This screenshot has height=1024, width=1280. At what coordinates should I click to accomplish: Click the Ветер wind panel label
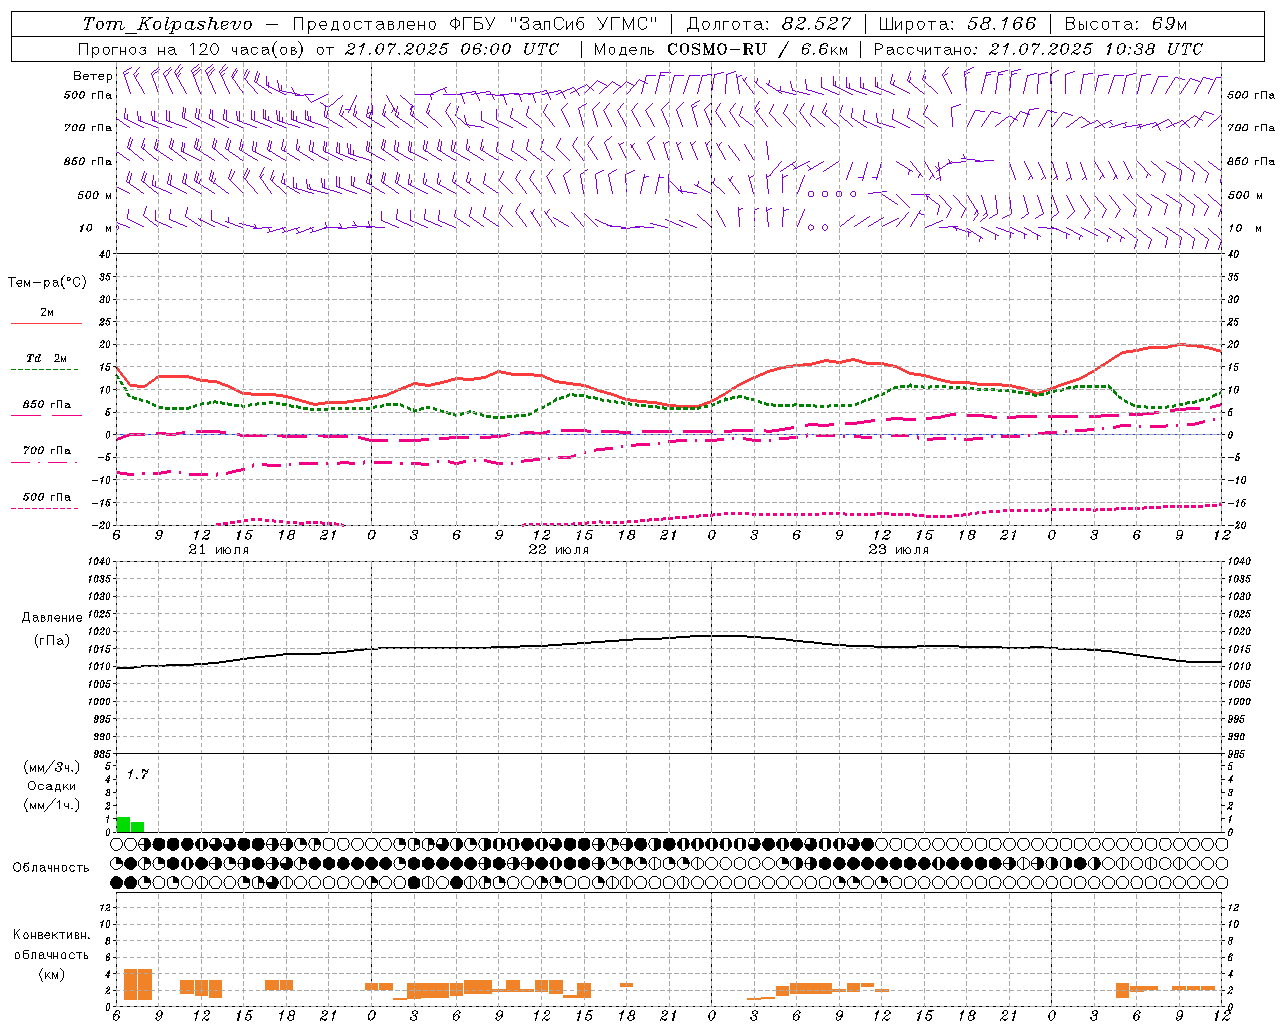pyautogui.click(x=92, y=76)
